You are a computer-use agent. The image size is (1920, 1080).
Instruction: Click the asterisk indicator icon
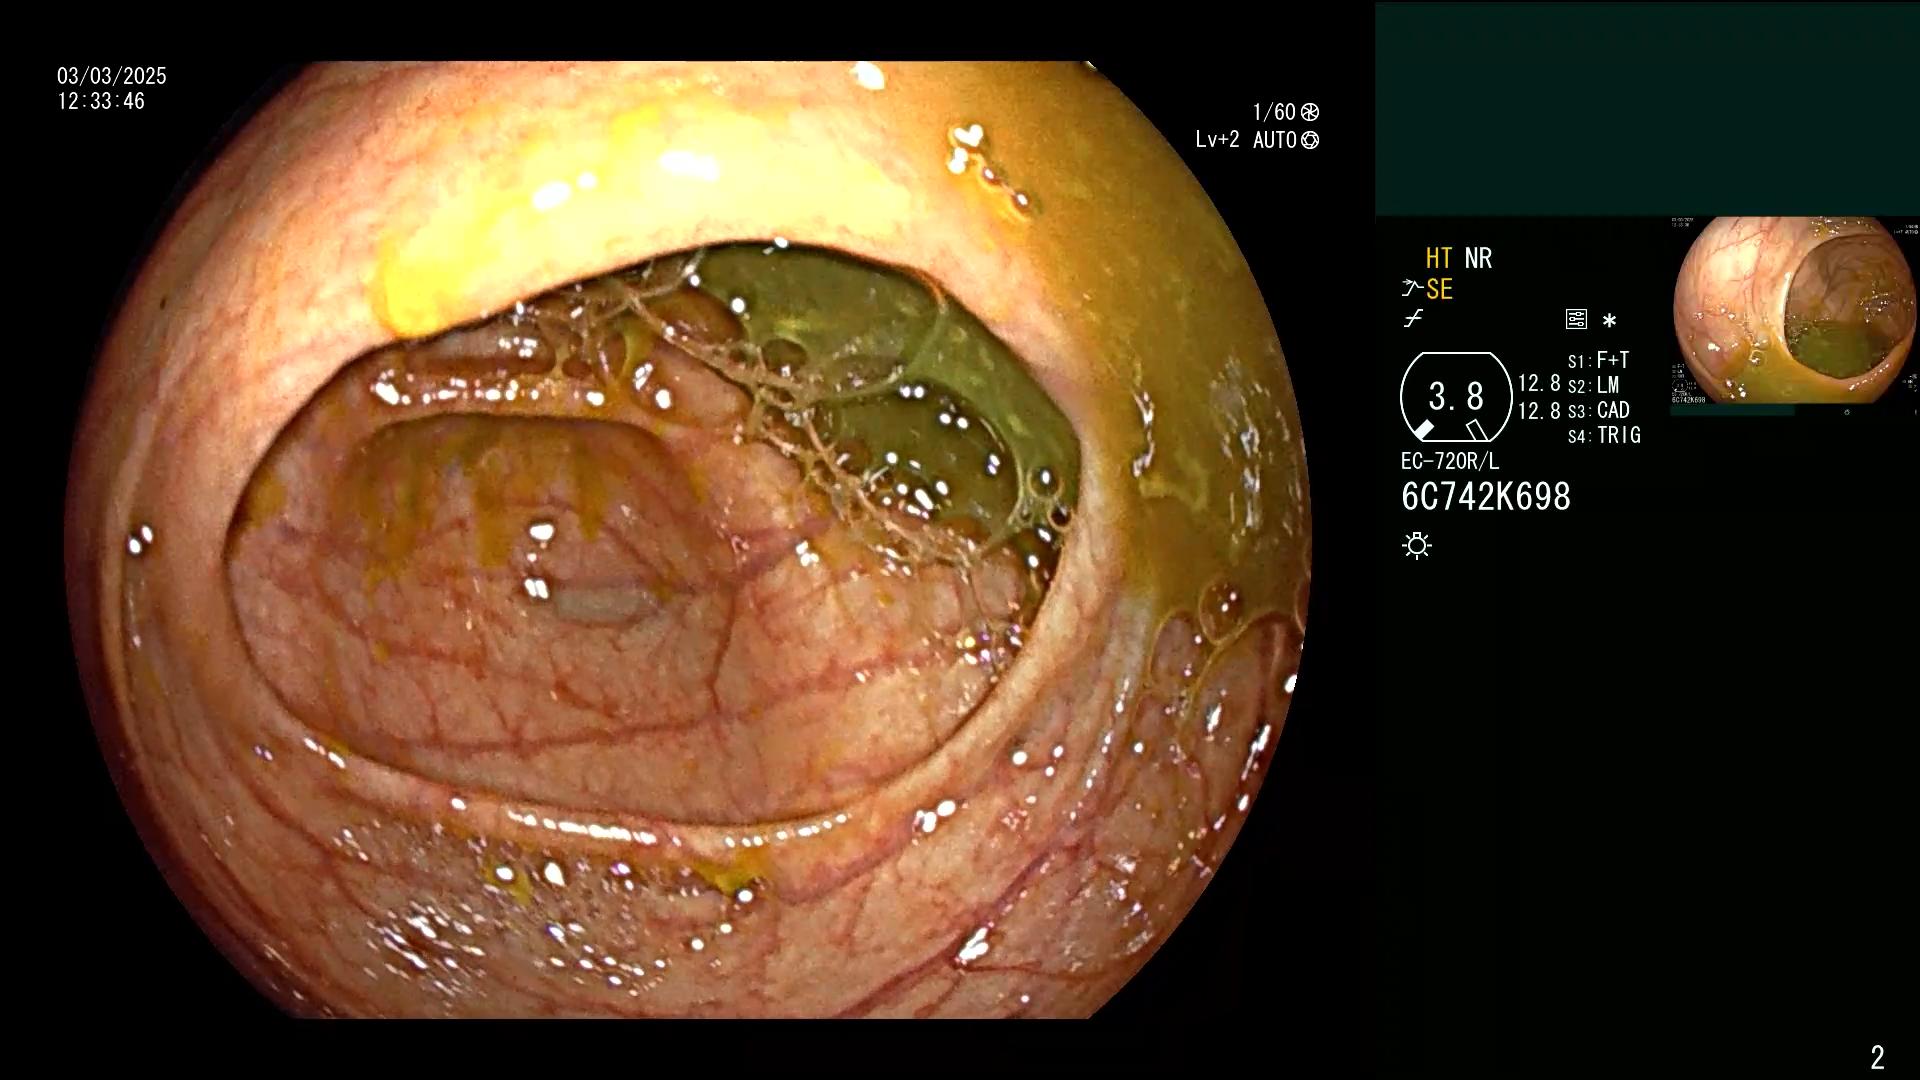coord(1609,321)
